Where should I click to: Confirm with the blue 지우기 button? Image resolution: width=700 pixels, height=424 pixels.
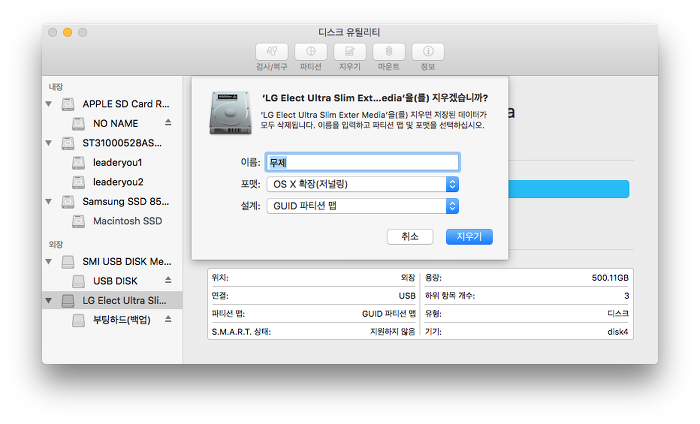point(469,237)
